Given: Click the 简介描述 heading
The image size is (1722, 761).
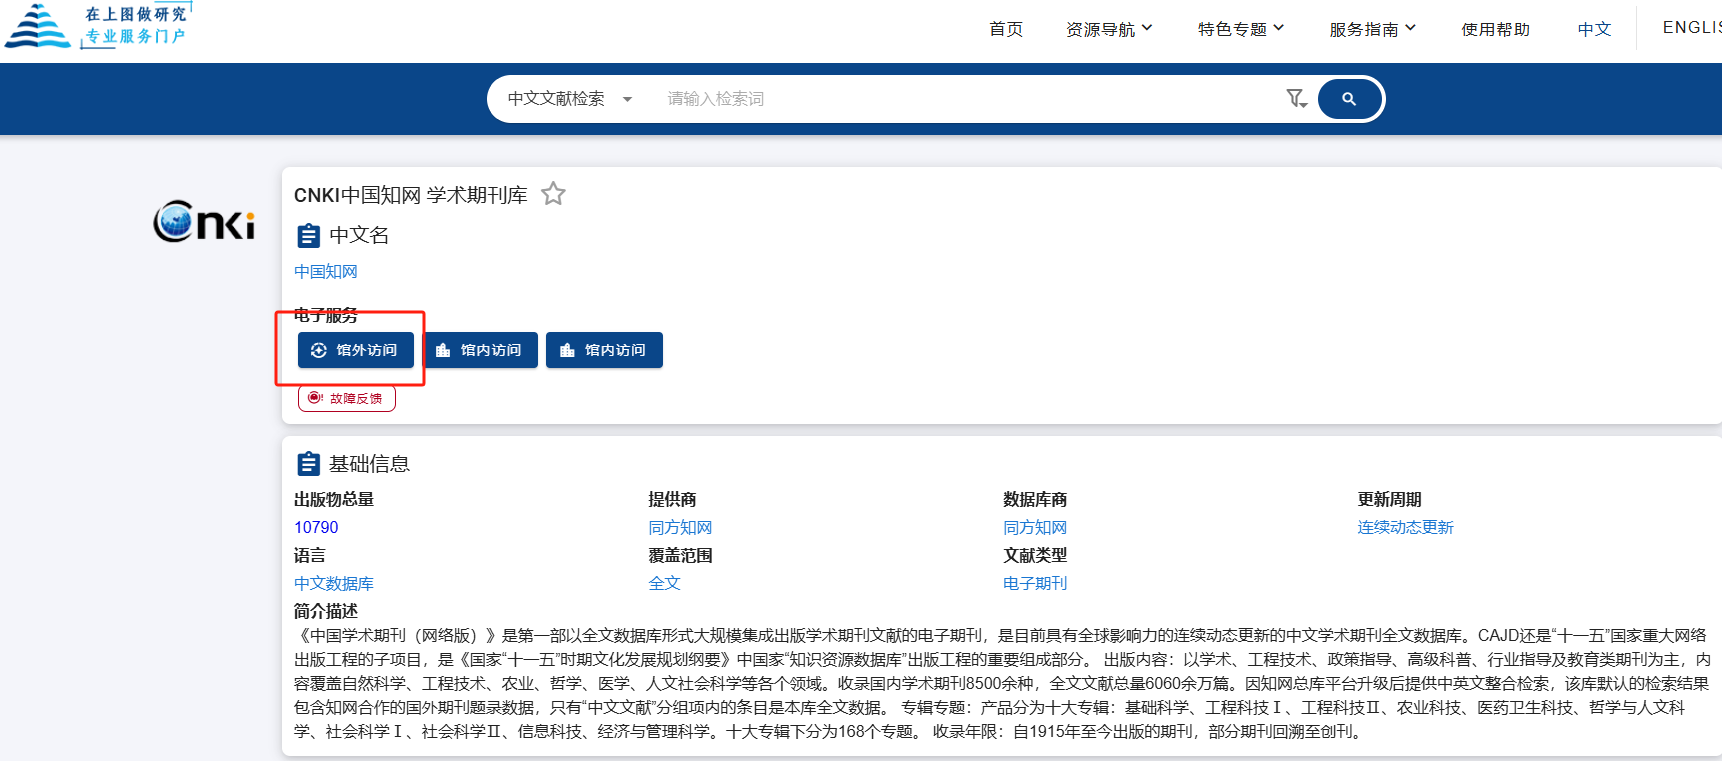Looking at the screenshot, I should coord(326,611).
